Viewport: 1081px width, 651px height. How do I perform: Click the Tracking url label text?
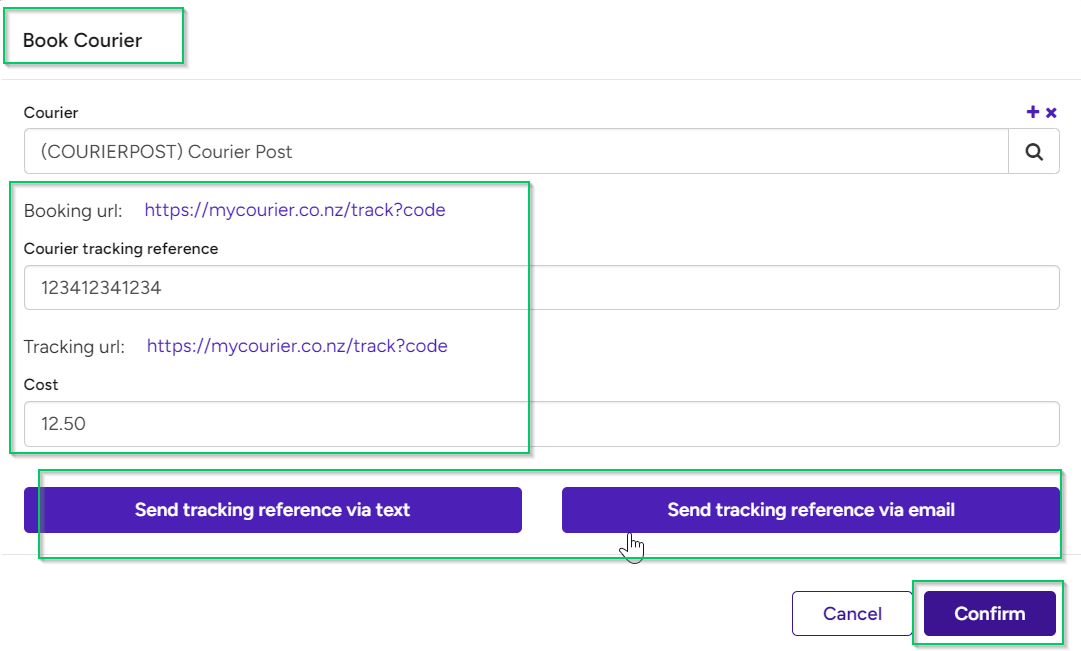(74, 346)
